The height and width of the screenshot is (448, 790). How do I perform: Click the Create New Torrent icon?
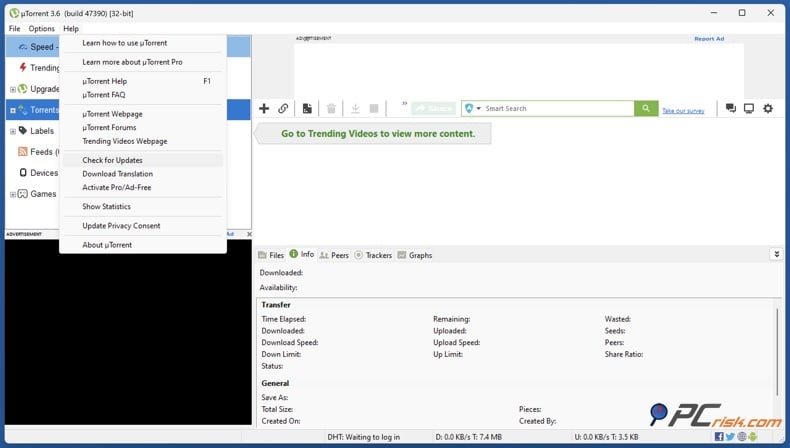(307, 108)
